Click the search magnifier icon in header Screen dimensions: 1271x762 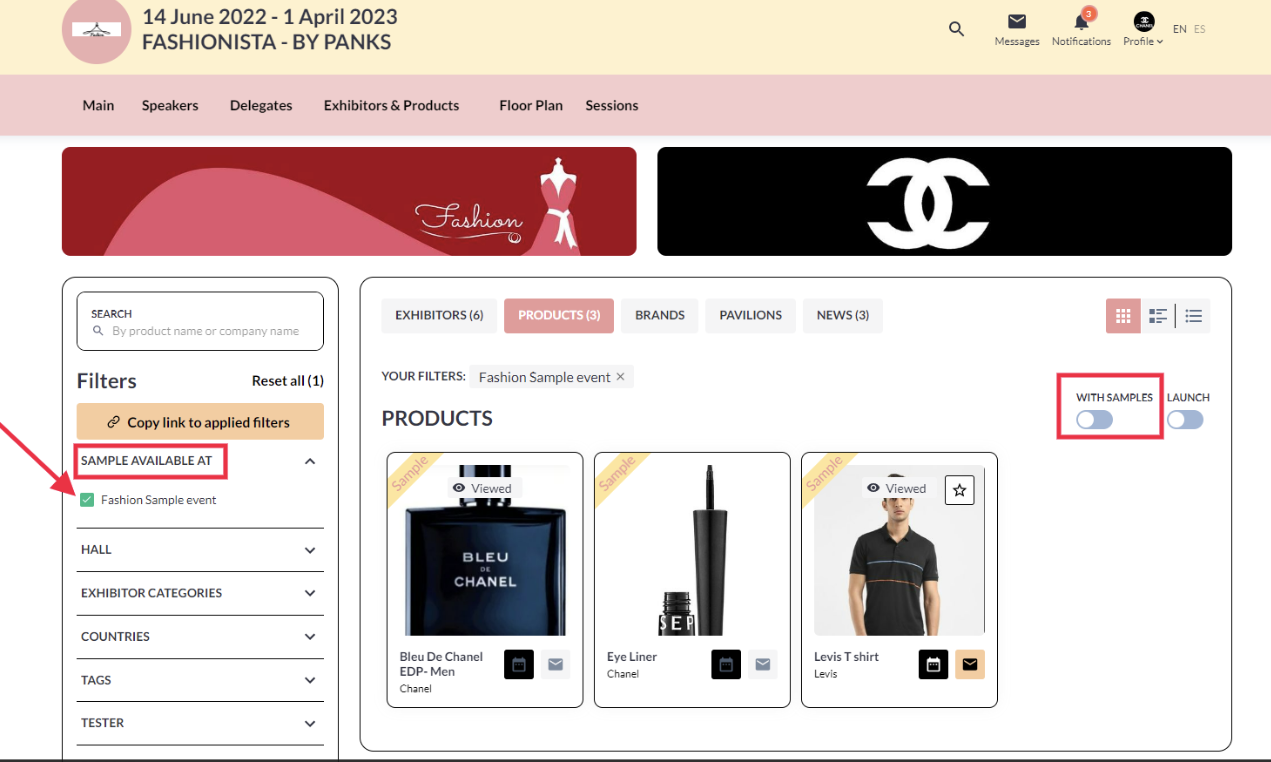pos(956,29)
